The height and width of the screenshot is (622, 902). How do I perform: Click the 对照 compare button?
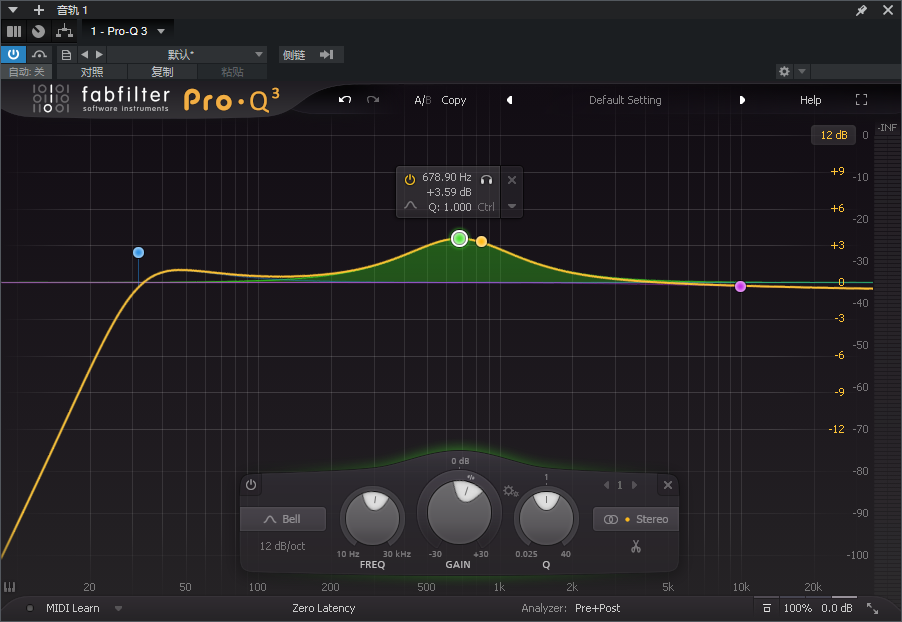tap(92, 72)
